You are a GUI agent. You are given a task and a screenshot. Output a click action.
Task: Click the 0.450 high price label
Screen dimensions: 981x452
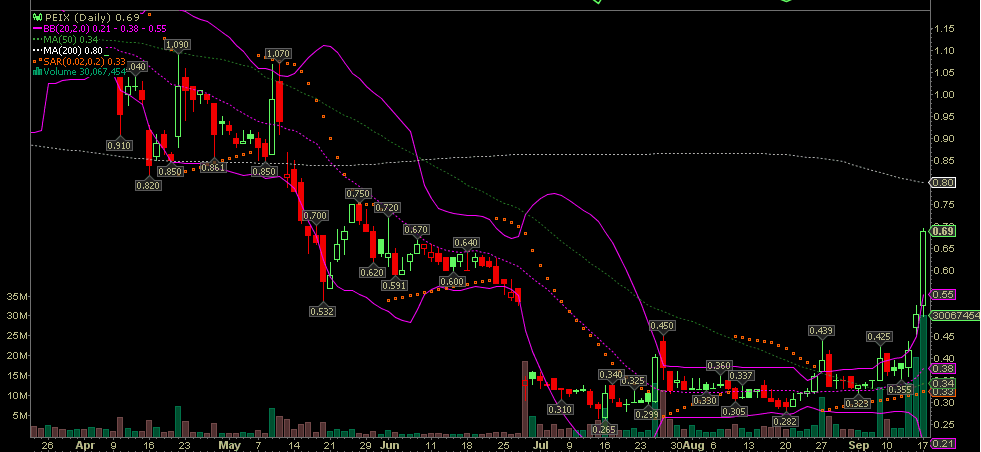pyautogui.click(x=662, y=326)
